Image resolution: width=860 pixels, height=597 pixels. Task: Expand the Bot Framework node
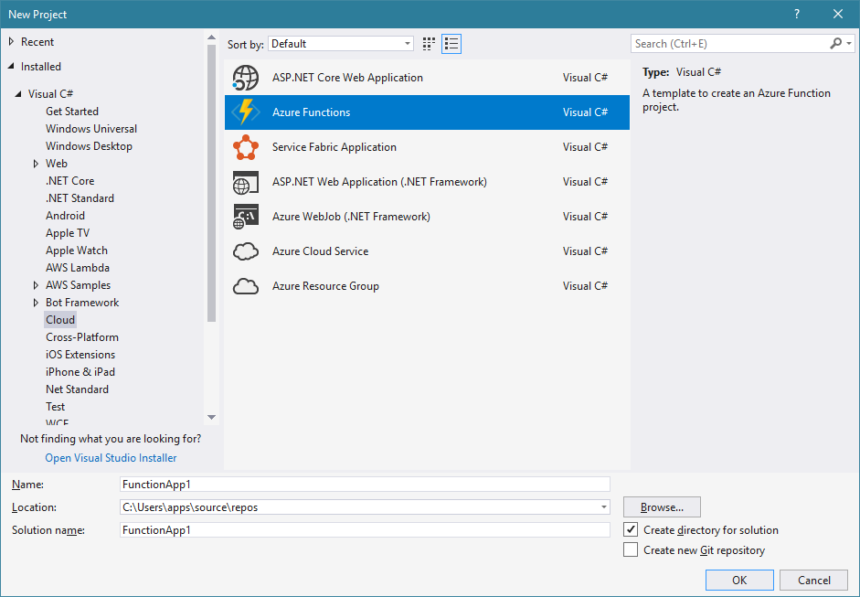click(x=36, y=302)
